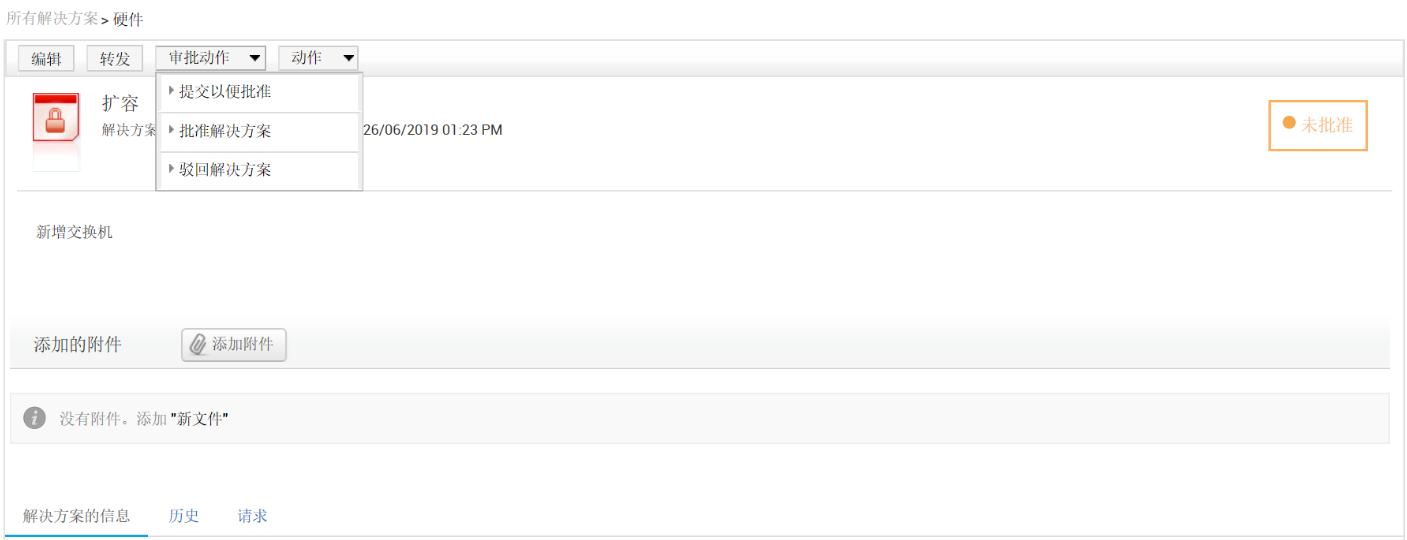Viewport: 1407px width, 540px height.
Task: Select 驳回解决方案 in the dropdown
Action: click(225, 170)
